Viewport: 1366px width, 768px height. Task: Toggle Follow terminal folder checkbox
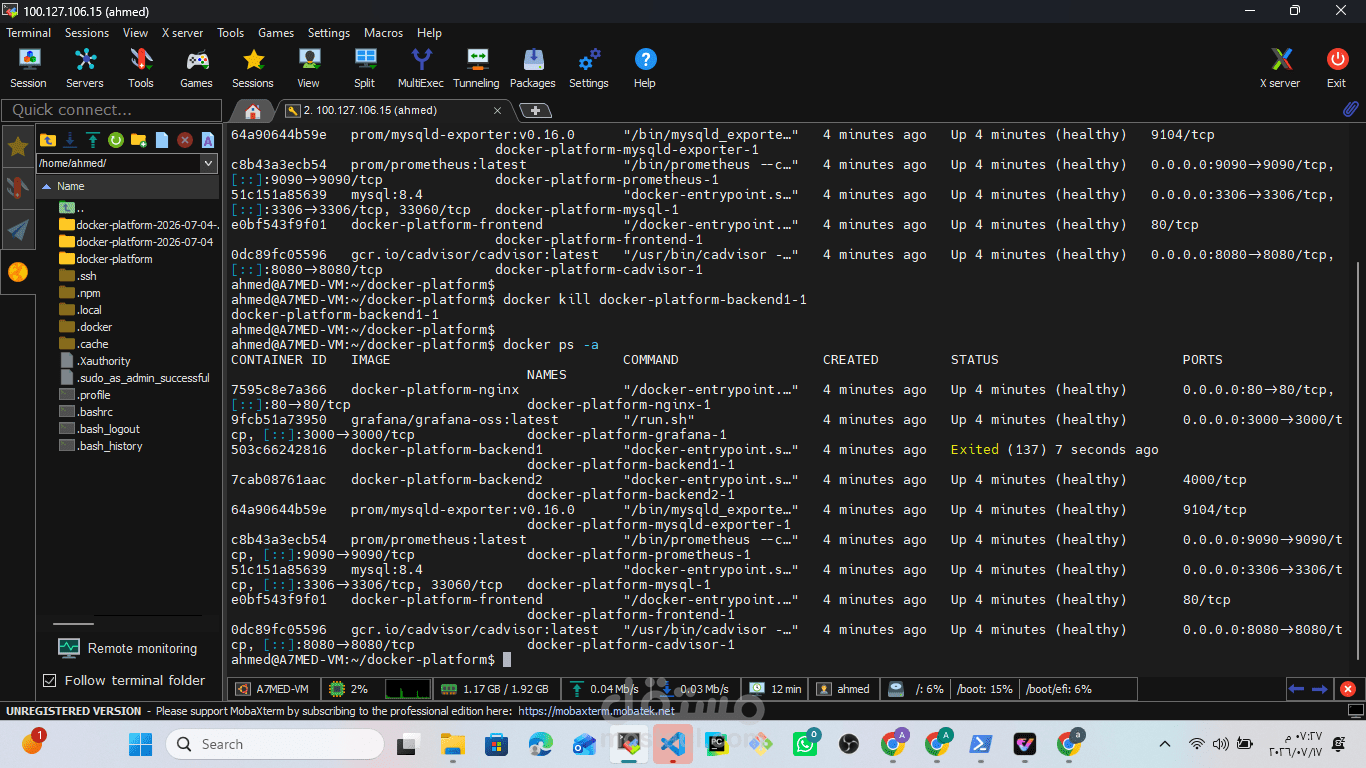(50, 680)
